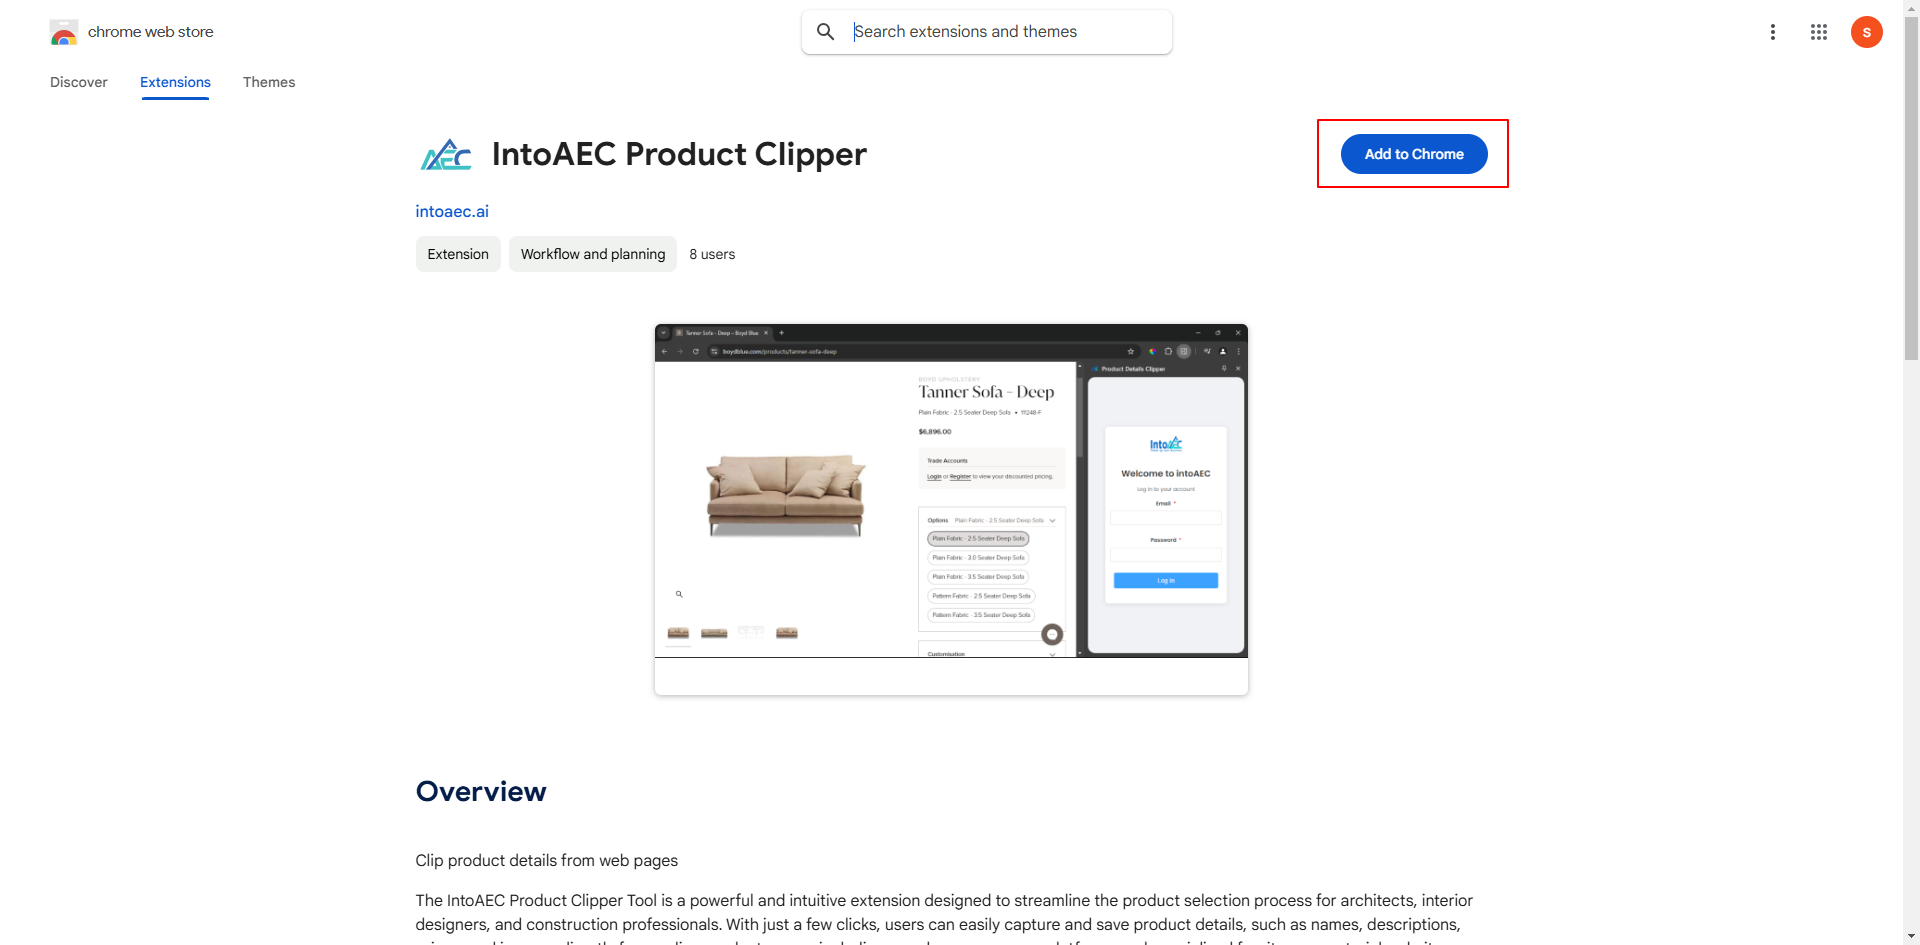This screenshot has width=1920, height=945.
Task: Open the Google apps grid launcher
Action: point(1819,32)
